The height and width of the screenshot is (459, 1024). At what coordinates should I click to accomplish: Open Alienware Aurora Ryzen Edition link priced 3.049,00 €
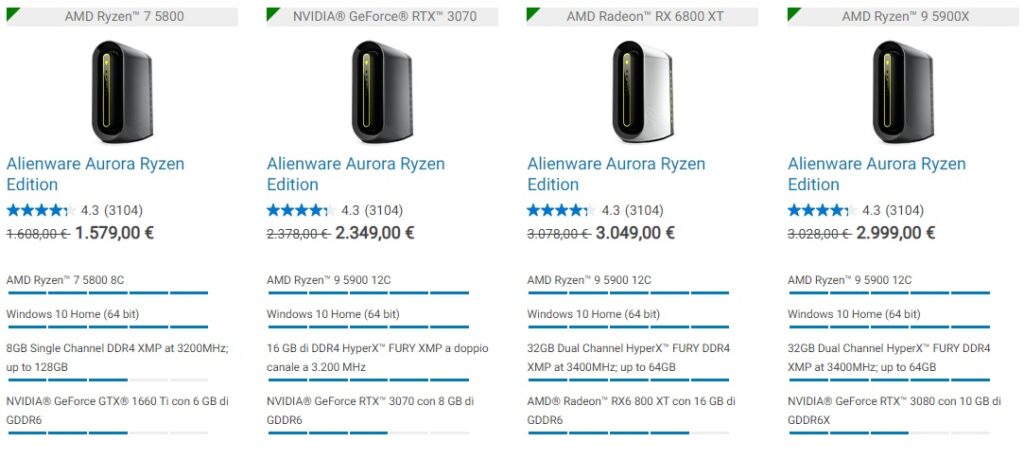pyautogui.click(x=616, y=174)
